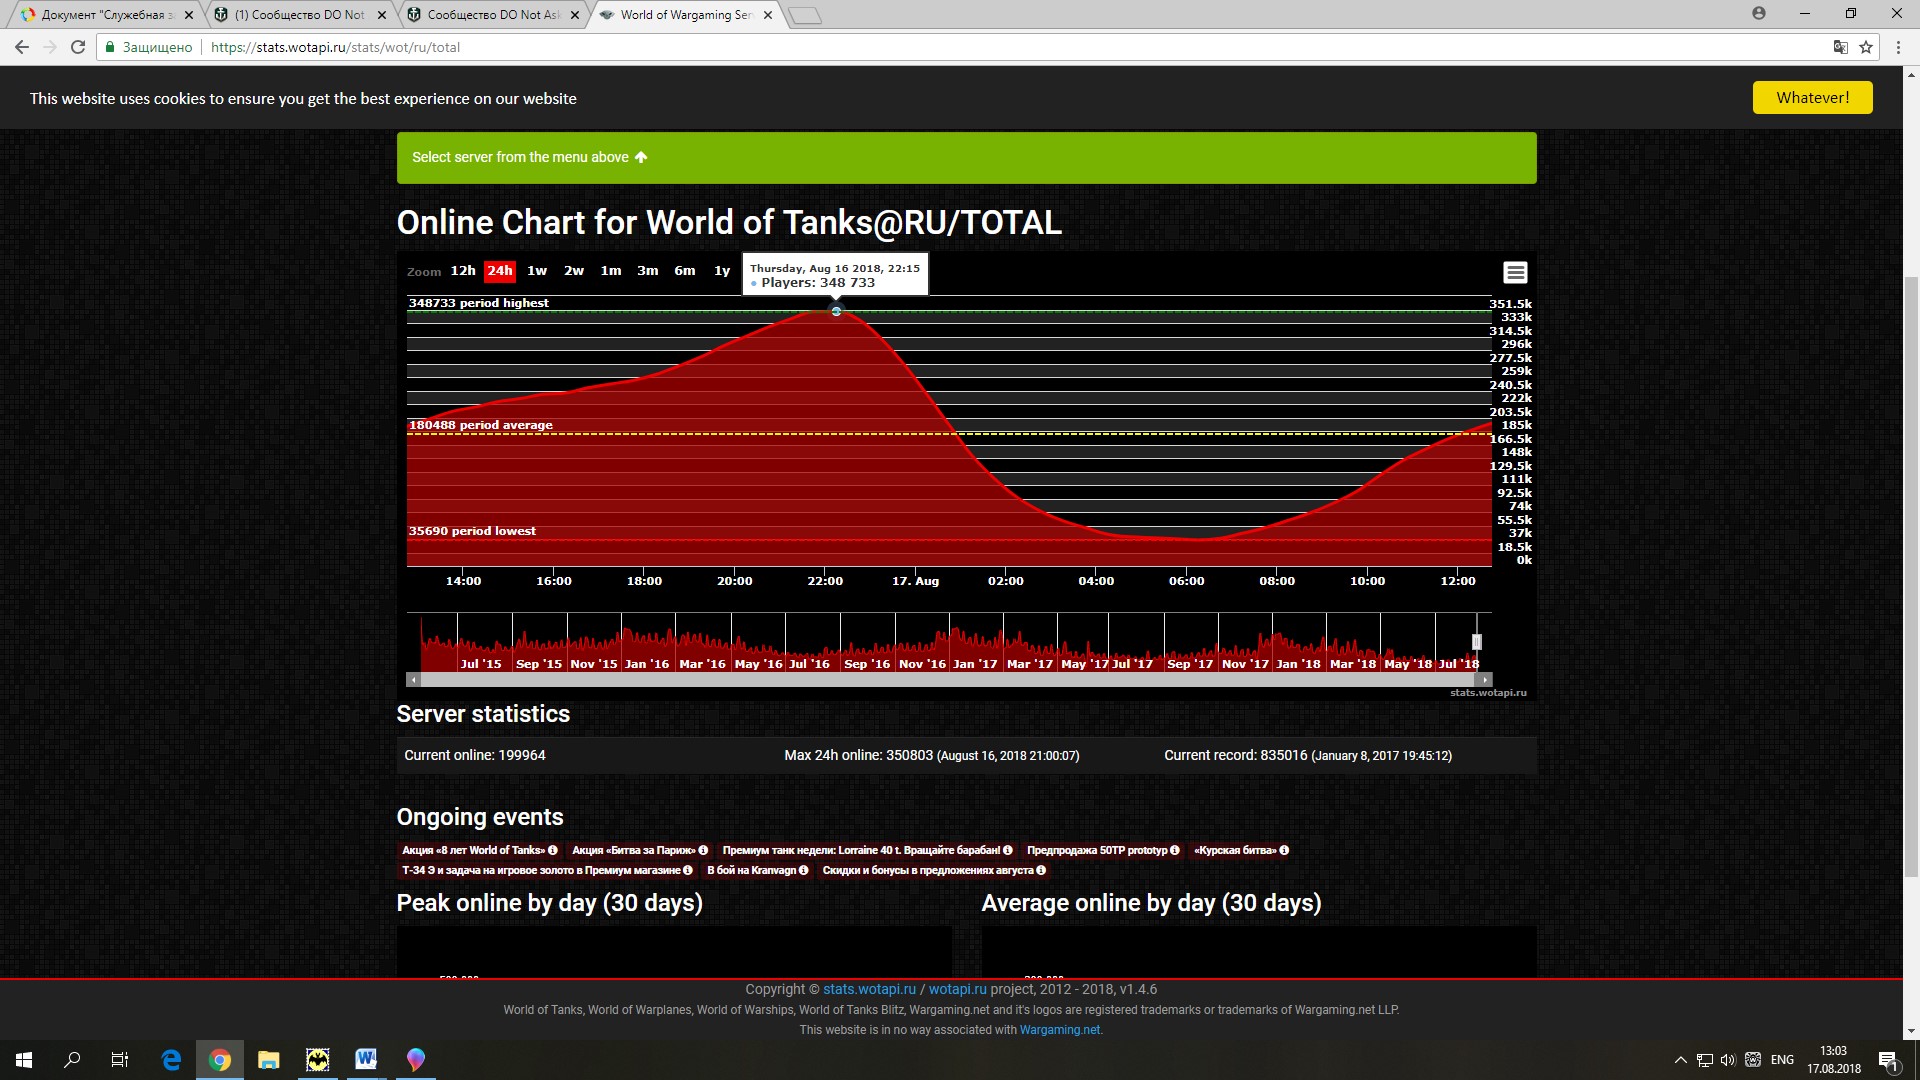
Task: Open info icon for «Курская битва»
Action: click(x=1284, y=850)
